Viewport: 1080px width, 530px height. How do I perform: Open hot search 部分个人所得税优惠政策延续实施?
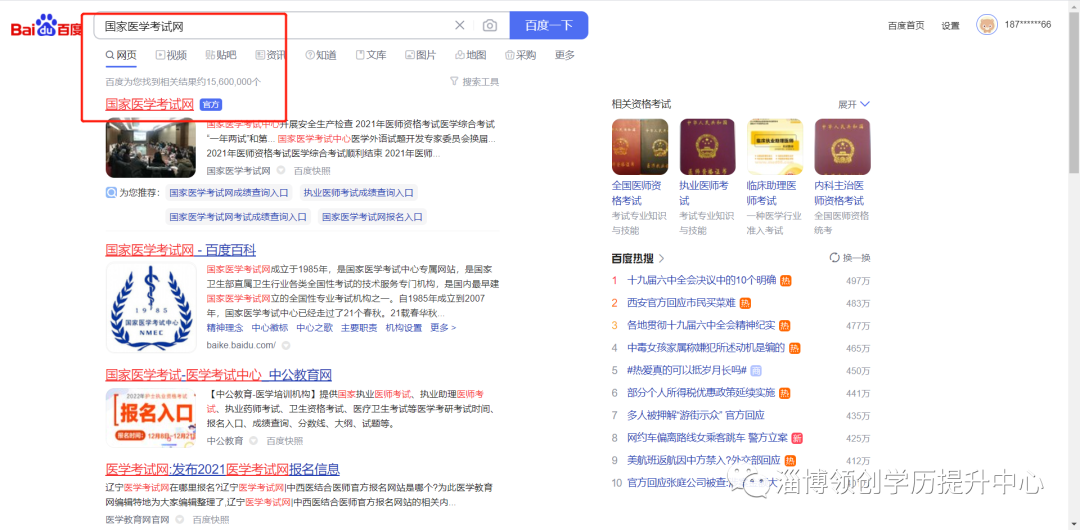click(x=702, y=393)
